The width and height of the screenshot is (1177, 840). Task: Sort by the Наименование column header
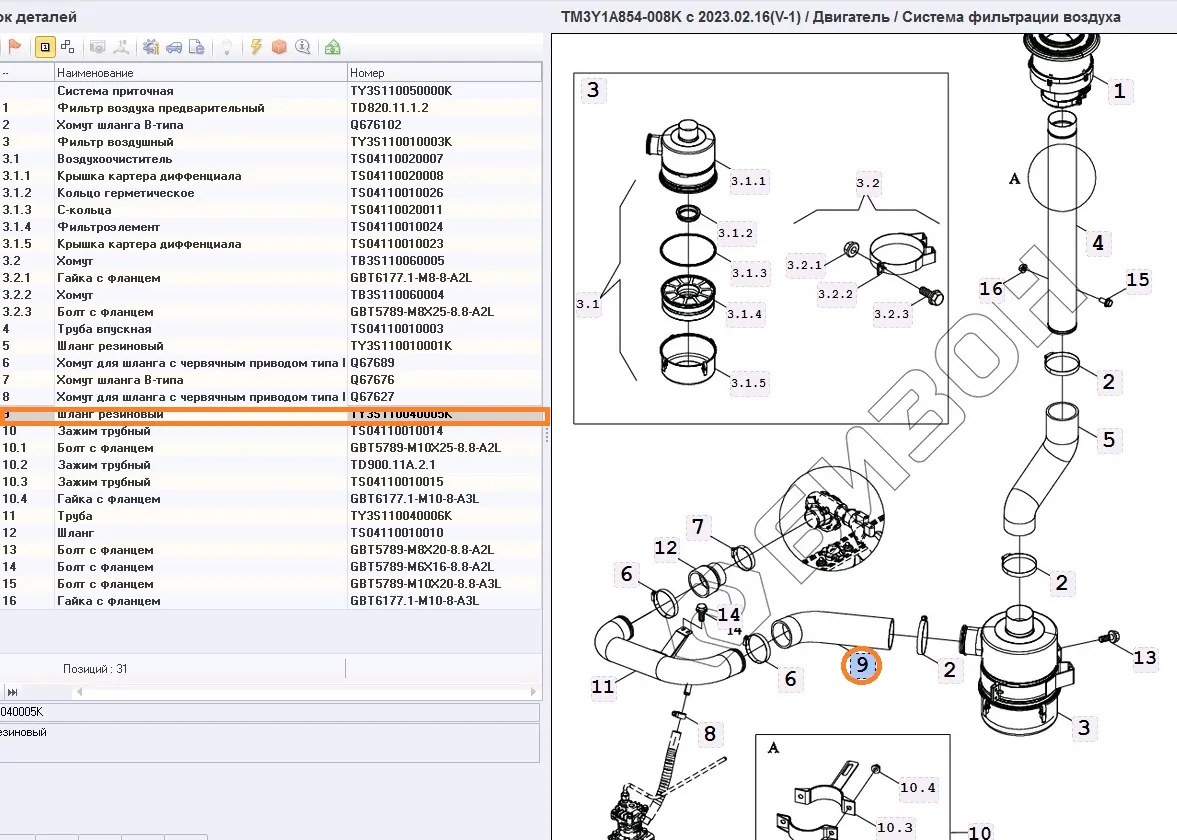pyautogui.click(x=200, y=73)
